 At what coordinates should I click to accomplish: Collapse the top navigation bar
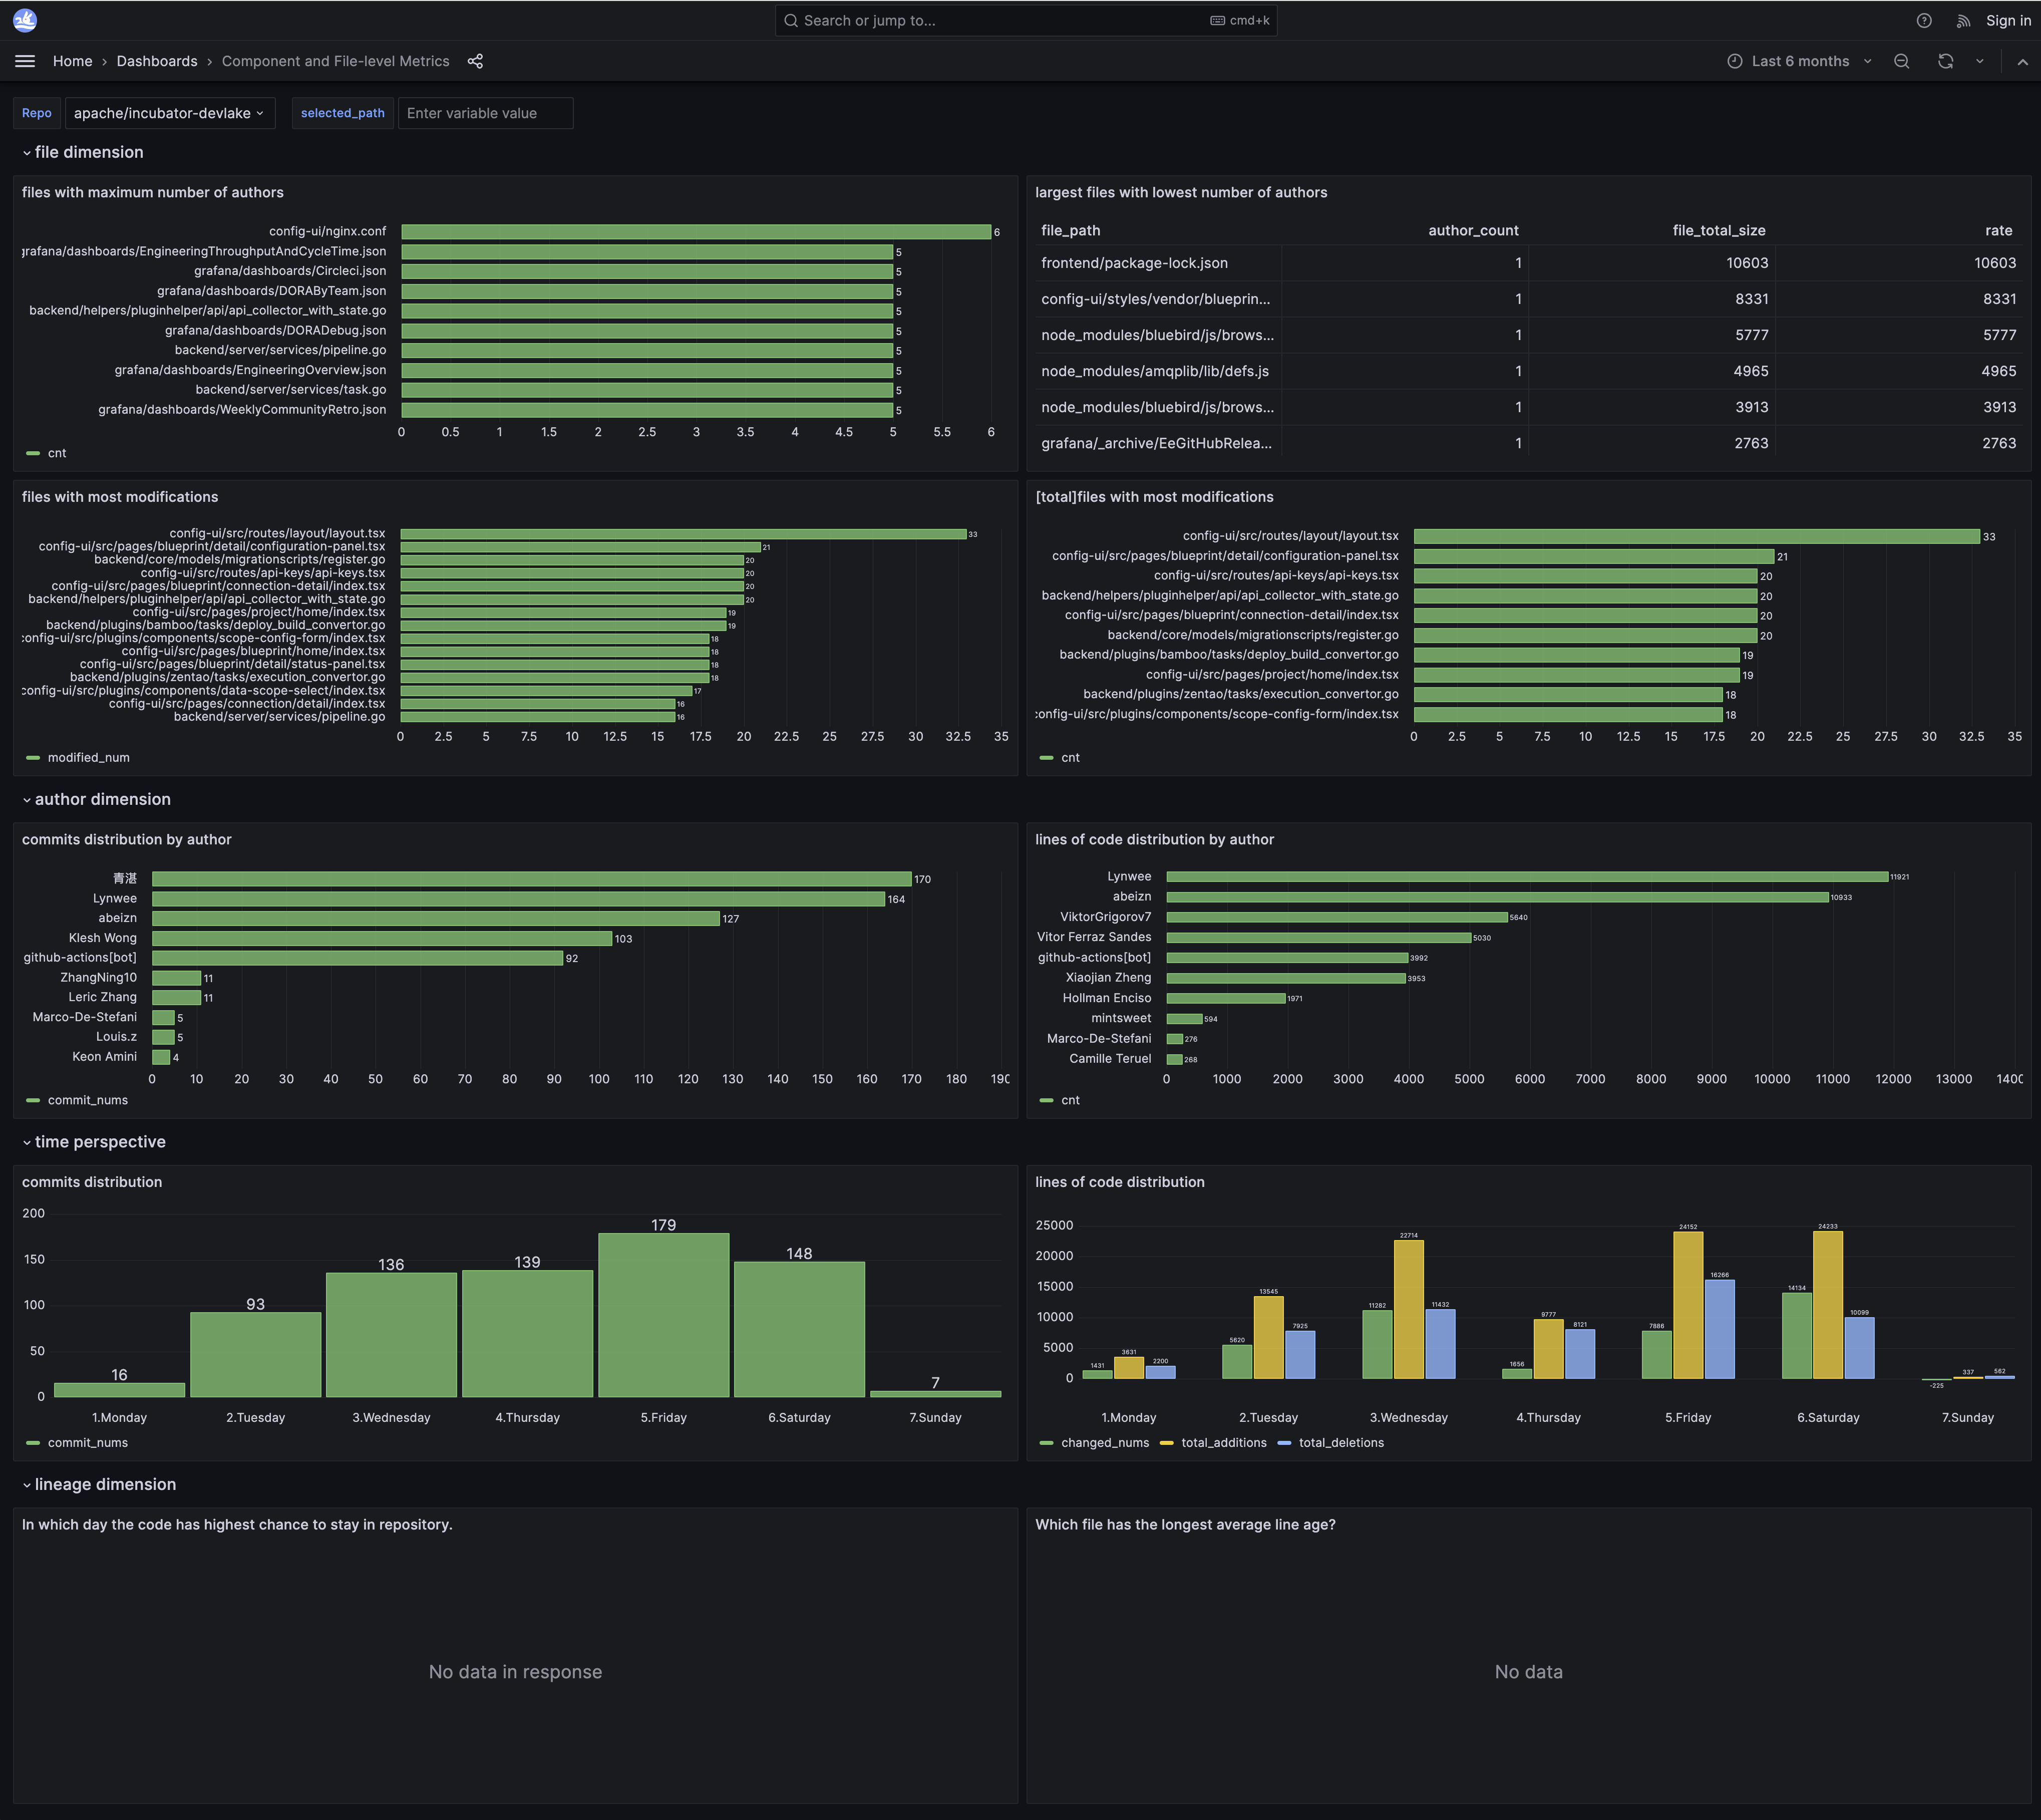tap(2022, 61)
